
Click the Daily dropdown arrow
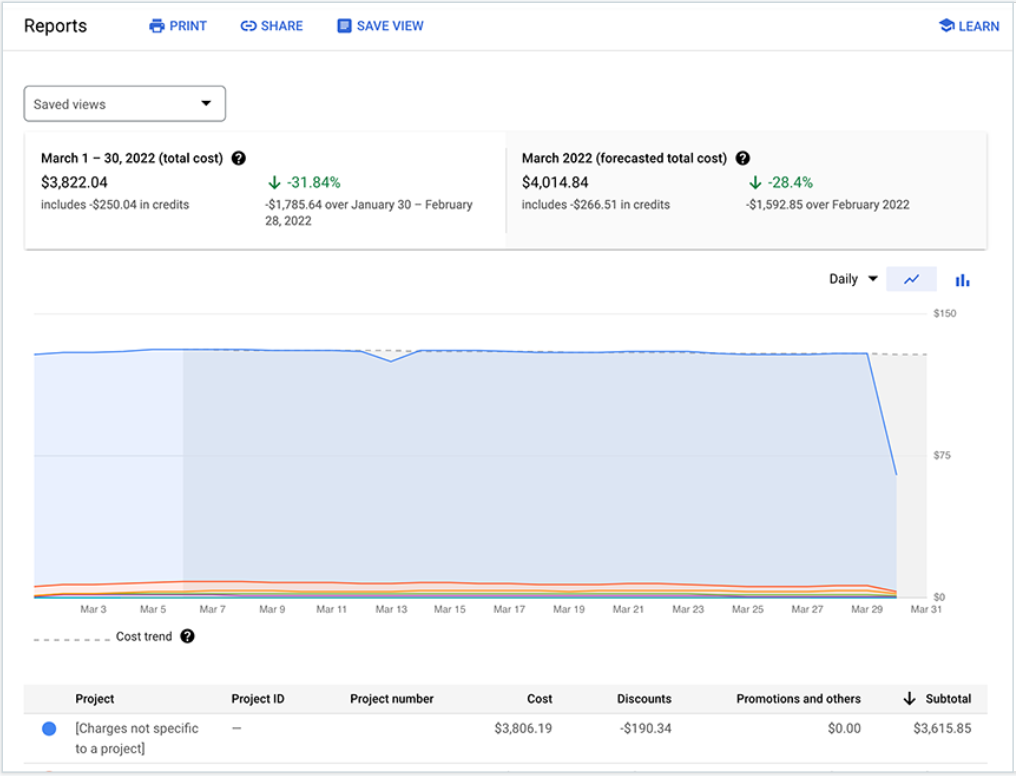point(873,279)
